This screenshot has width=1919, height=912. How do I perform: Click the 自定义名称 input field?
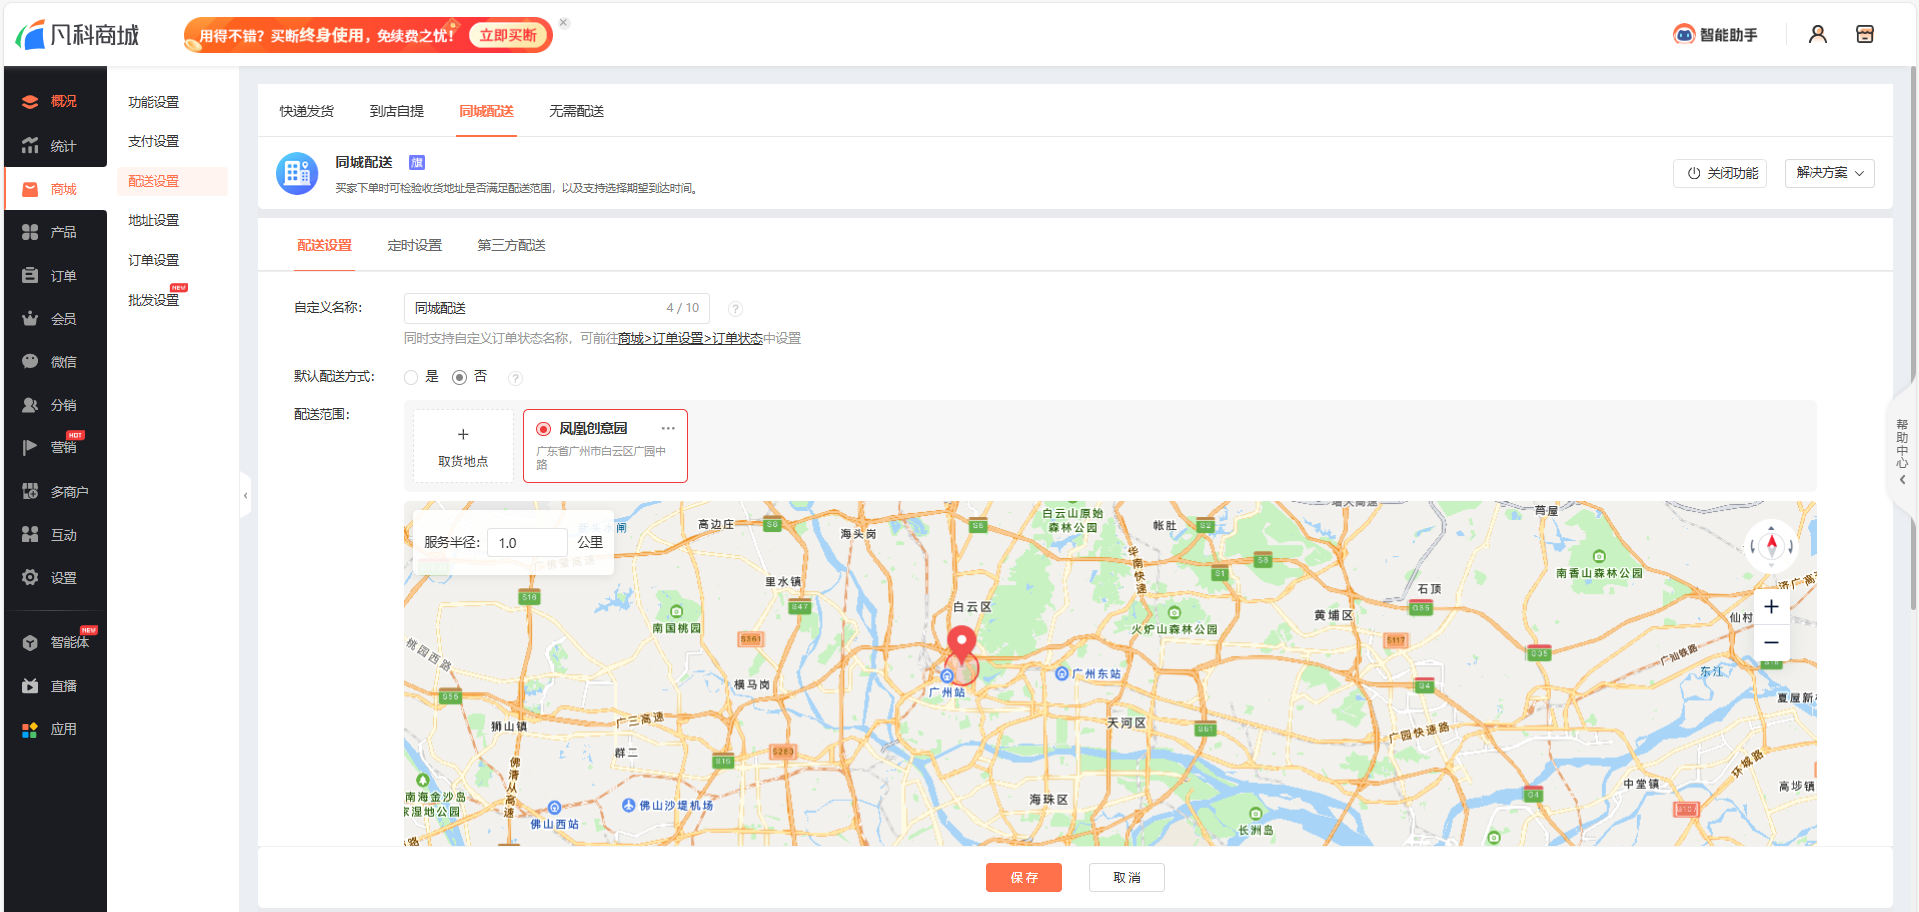[x=557, y=308]
